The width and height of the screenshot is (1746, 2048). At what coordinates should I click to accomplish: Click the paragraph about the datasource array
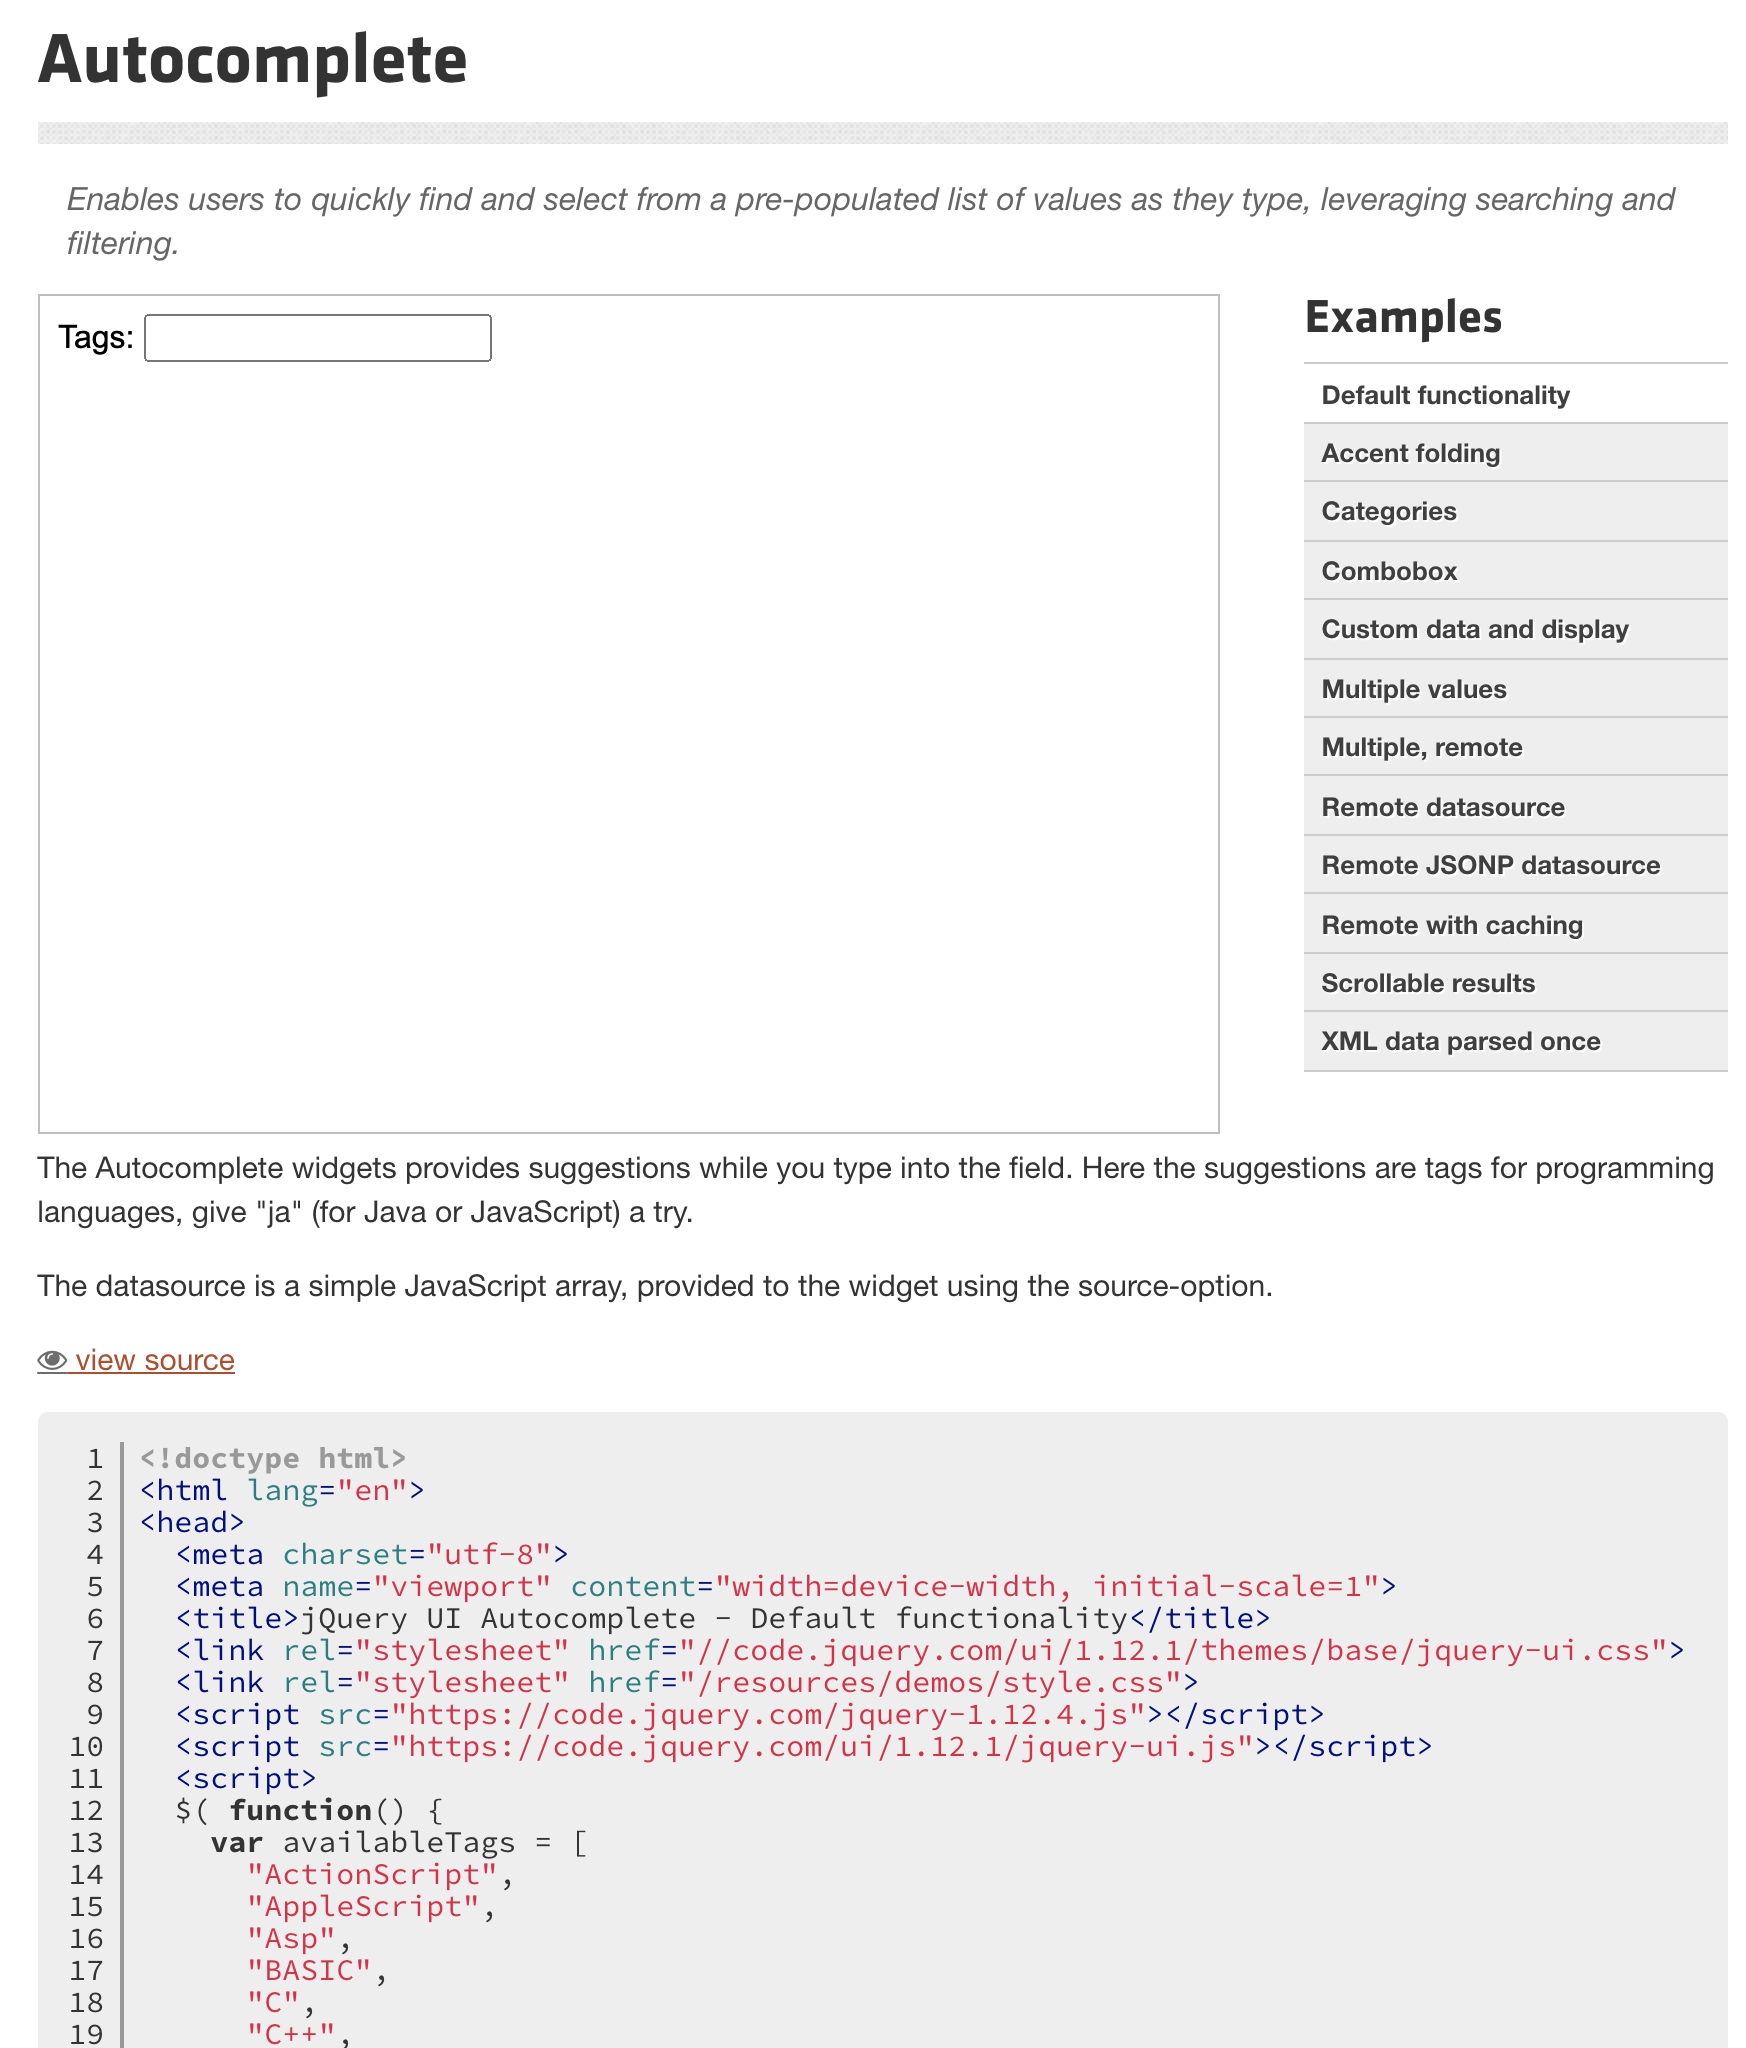pos(655,1286)
